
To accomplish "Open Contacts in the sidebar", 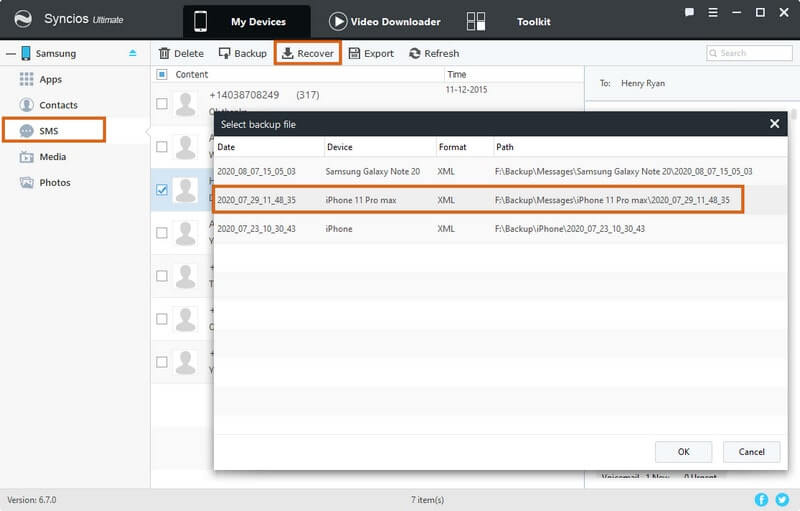I will tap(58, 105).
